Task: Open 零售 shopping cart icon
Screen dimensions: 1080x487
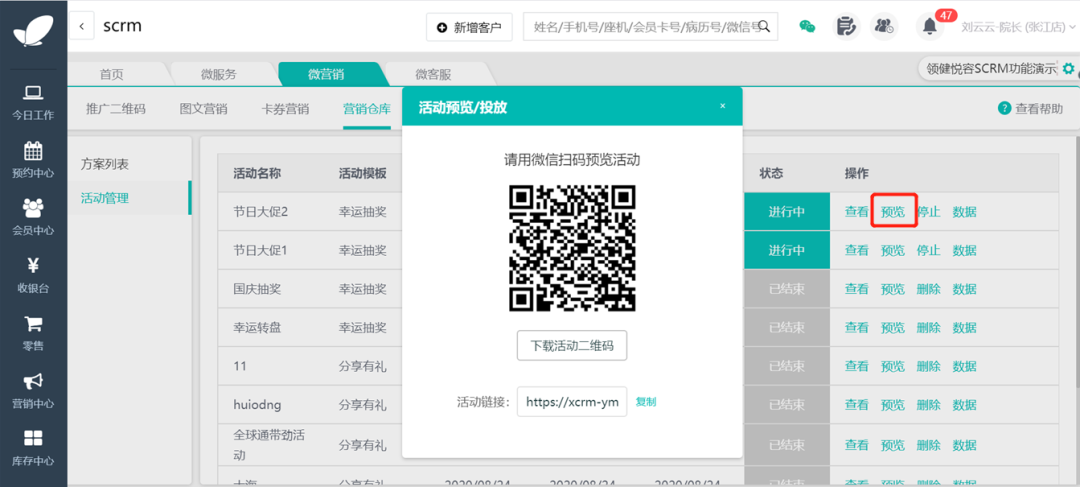Action: (33, 323)
